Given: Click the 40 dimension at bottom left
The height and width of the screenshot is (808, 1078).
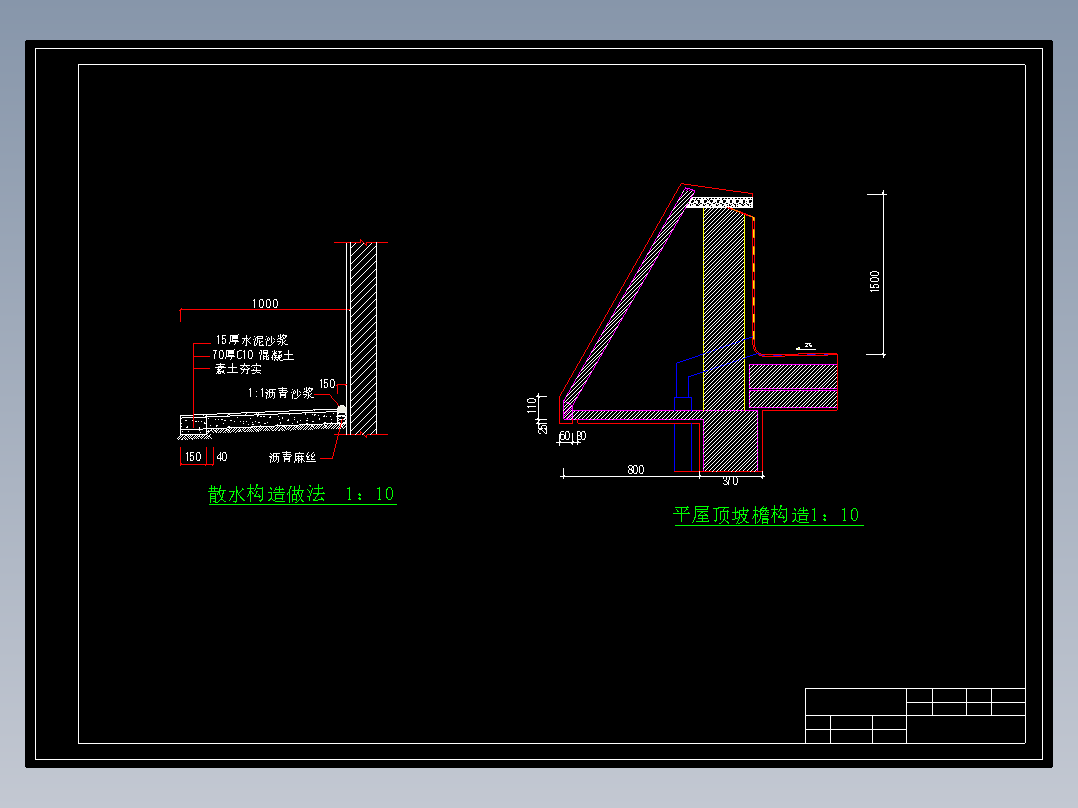Looking at the screenshot, I should pyautogui.click(x=222, y=456).
